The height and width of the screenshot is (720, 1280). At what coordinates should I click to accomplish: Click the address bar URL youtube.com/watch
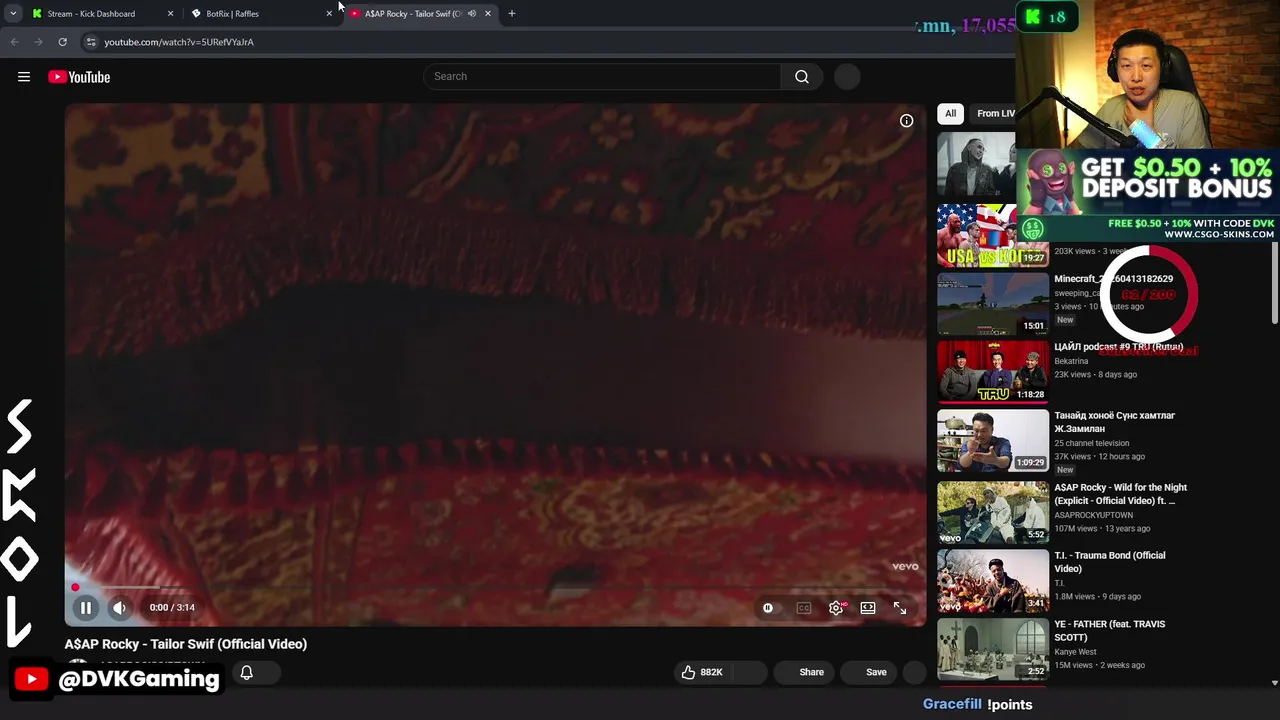[179, 42]
